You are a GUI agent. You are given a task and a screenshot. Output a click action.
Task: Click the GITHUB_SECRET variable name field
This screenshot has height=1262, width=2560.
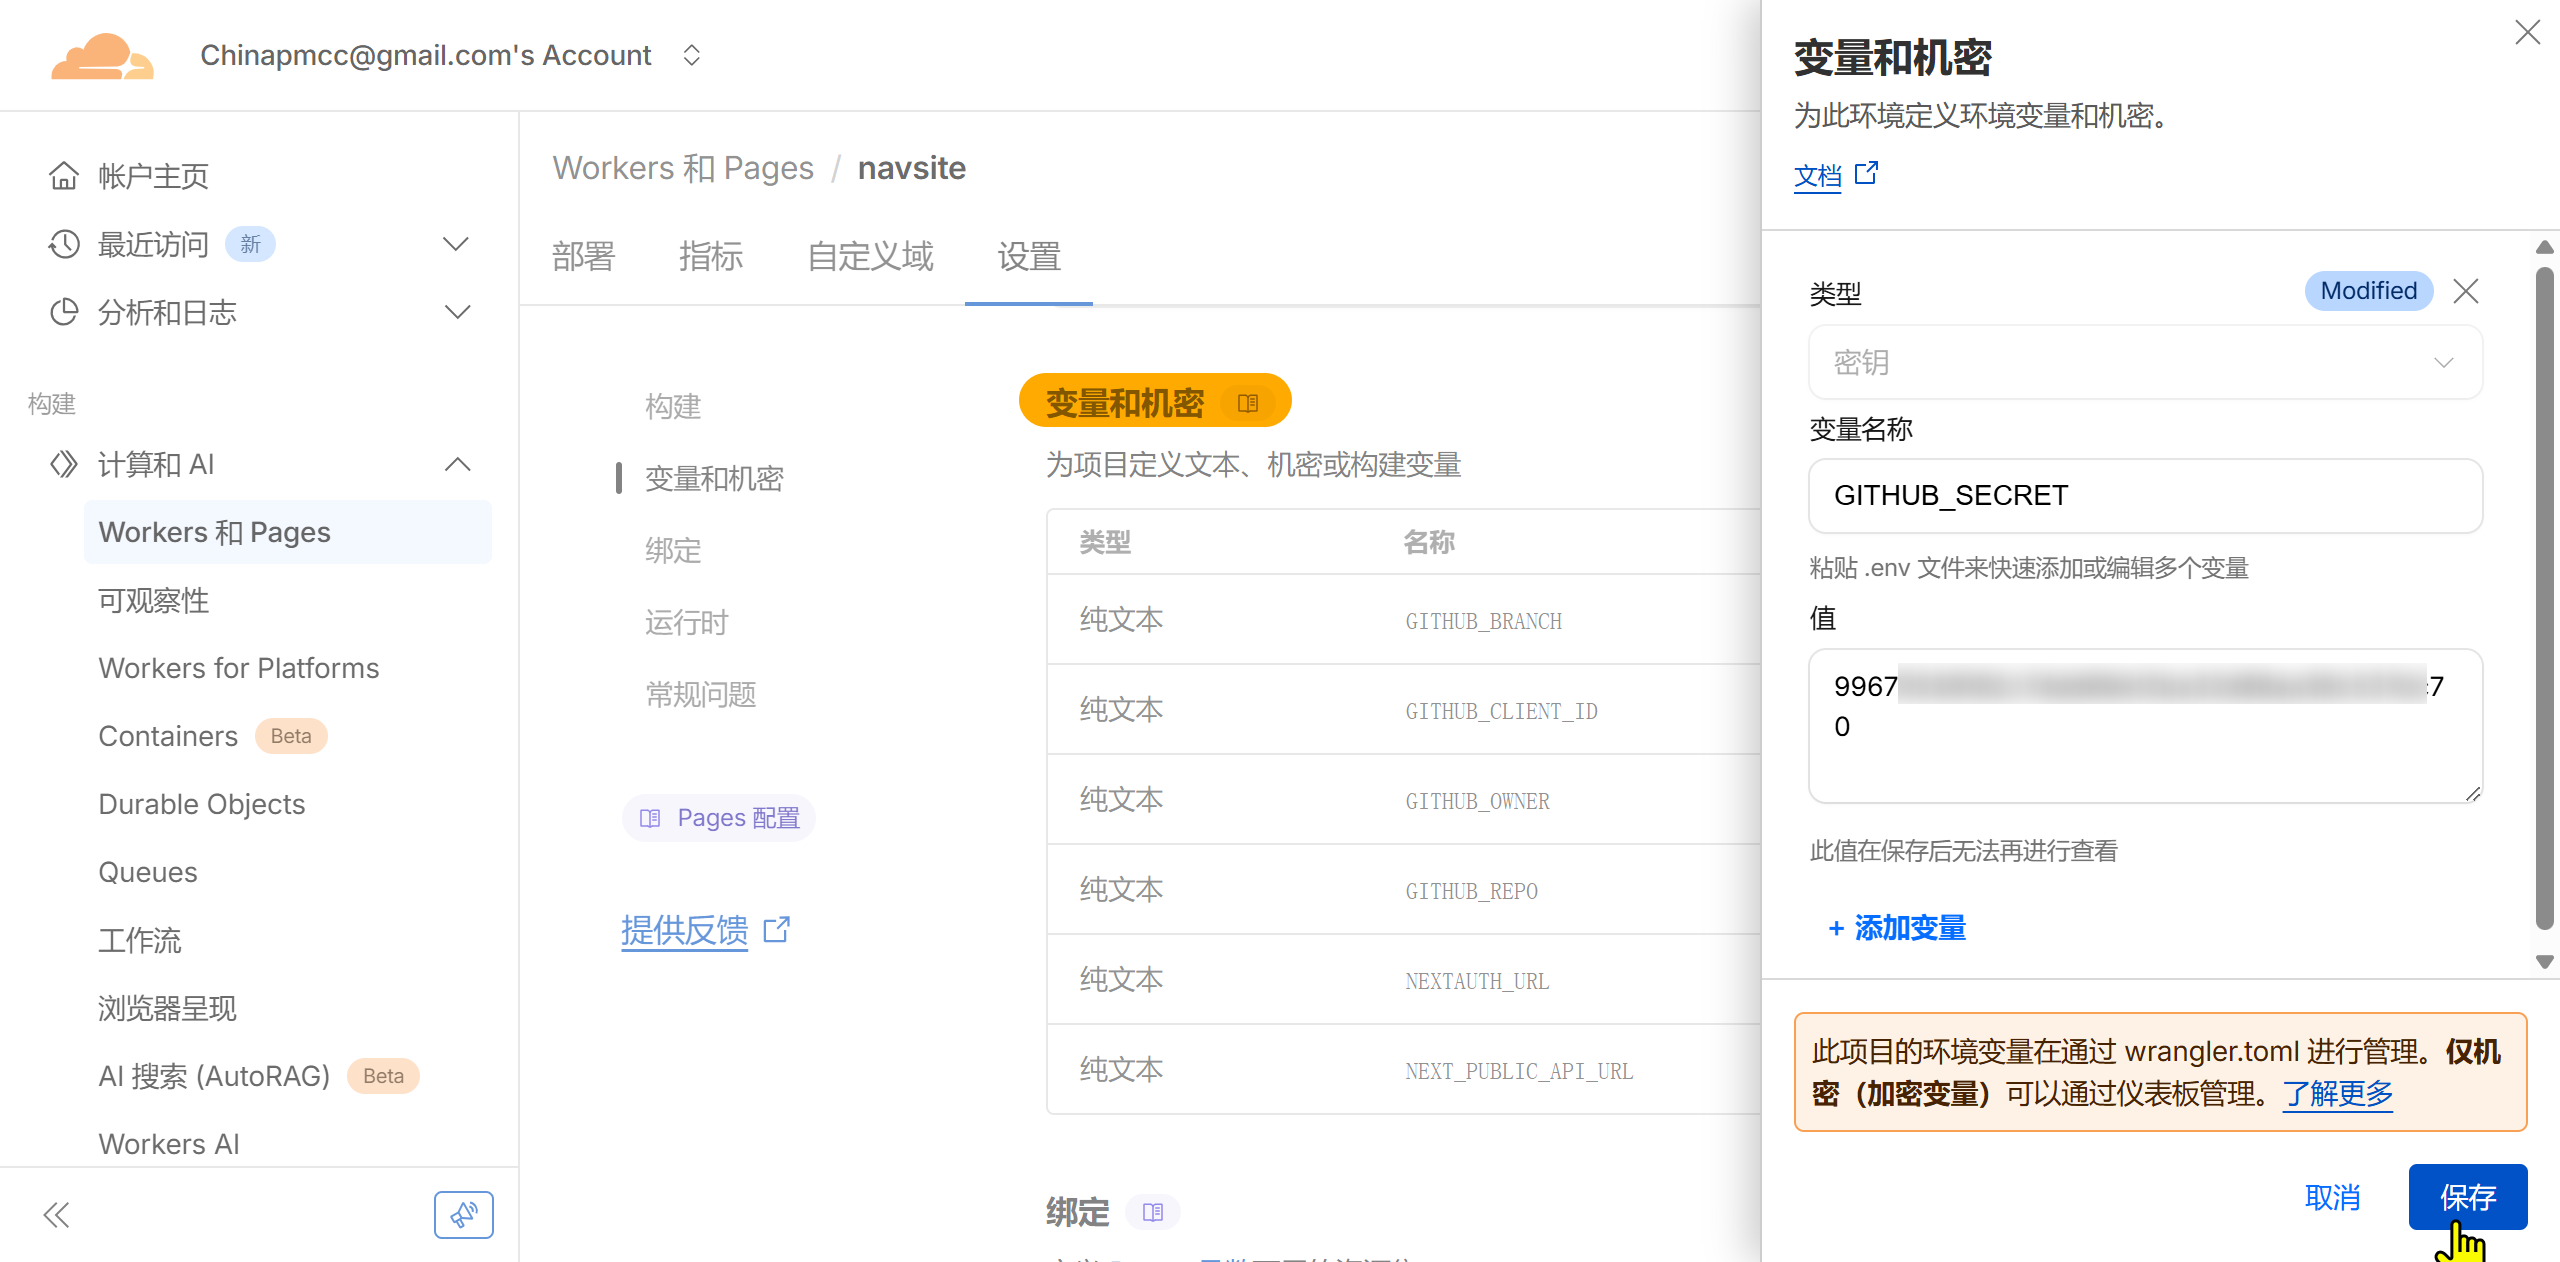2144,496
